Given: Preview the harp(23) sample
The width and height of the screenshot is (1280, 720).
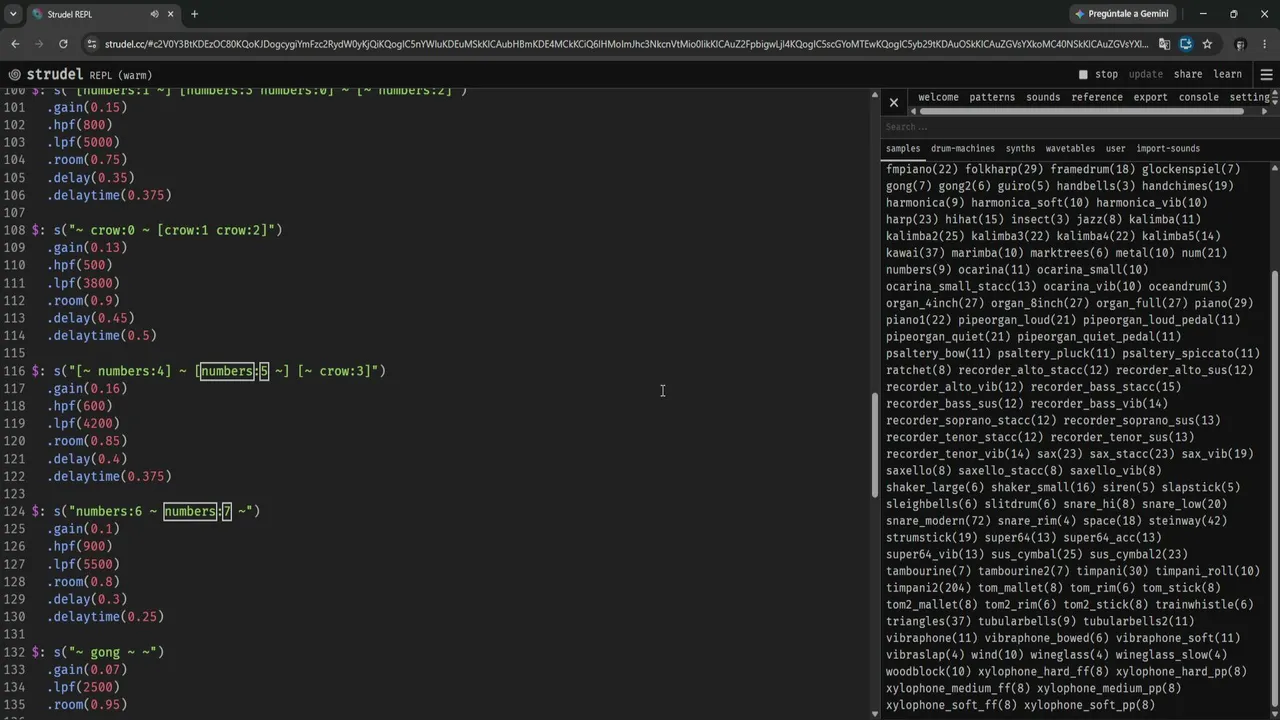Looking at the screenshot, I should pos(912,219).
